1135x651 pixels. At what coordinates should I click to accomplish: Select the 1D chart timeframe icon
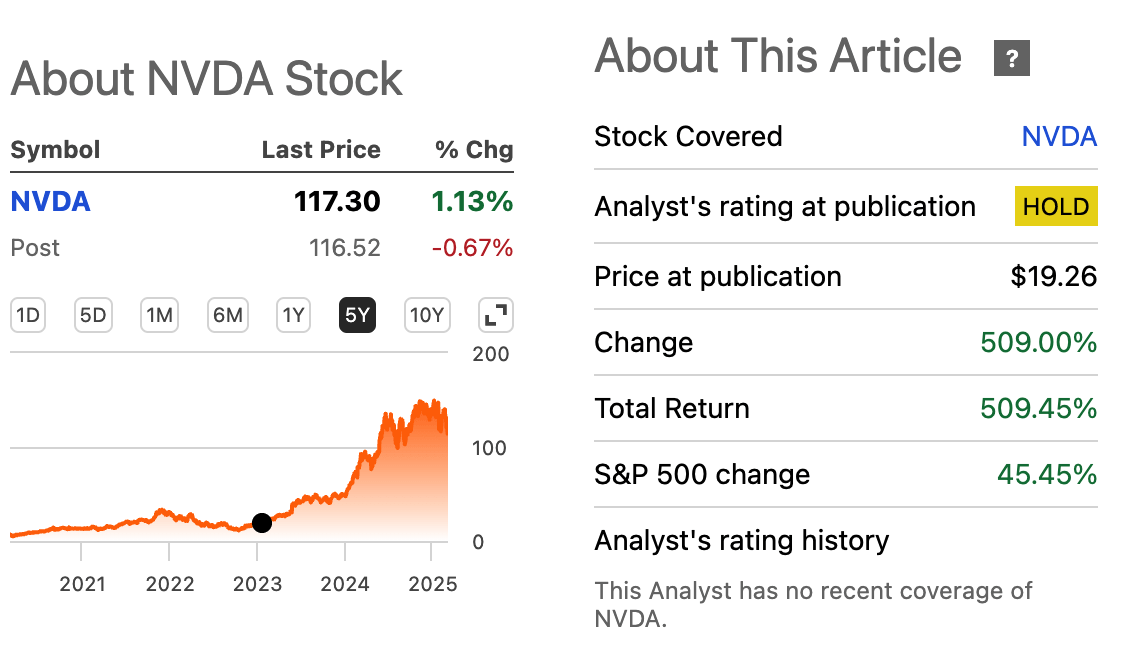pos(27,314)
